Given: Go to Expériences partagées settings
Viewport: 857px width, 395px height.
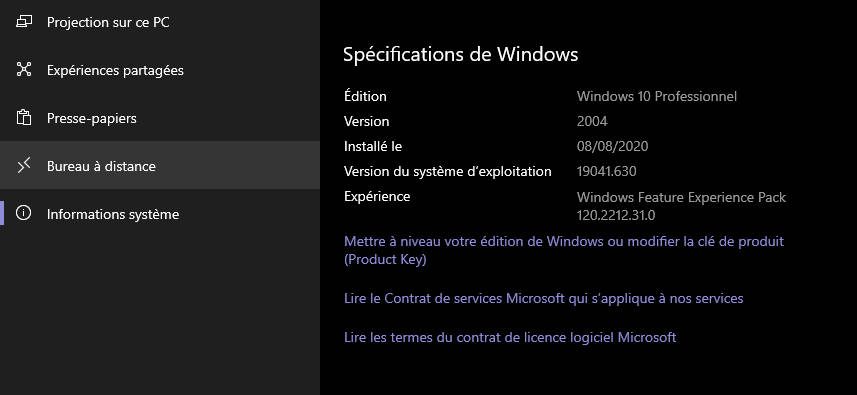Looking at the screenshot, I should (160, 70).
